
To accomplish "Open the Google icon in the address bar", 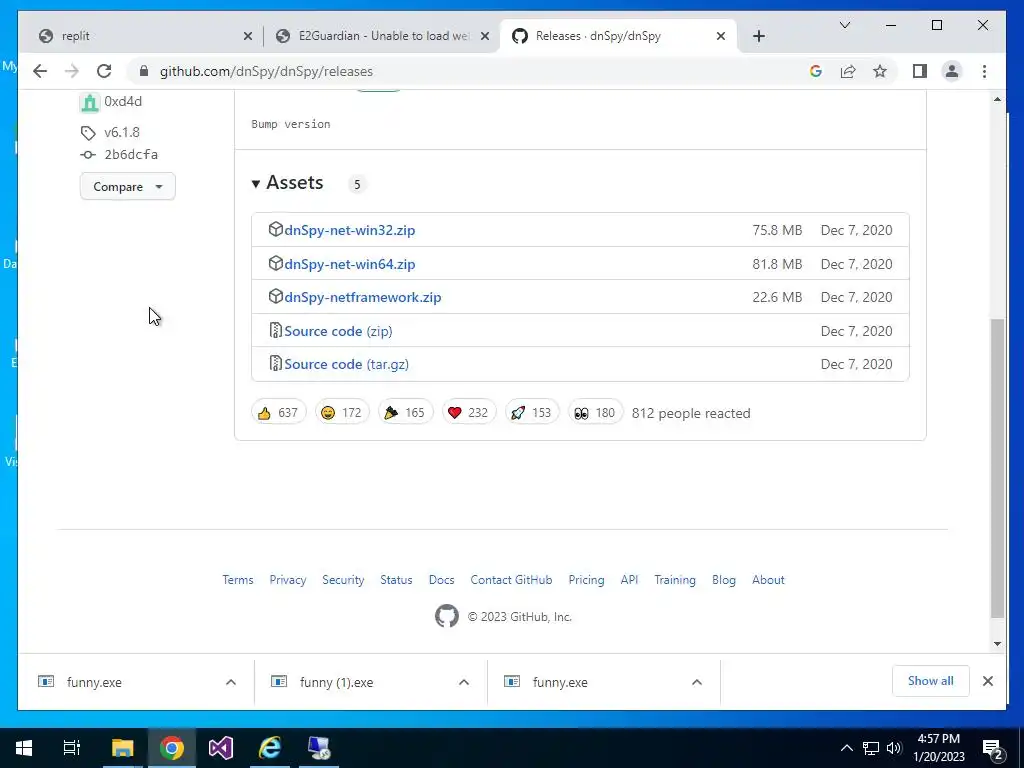I will (816, 71).
